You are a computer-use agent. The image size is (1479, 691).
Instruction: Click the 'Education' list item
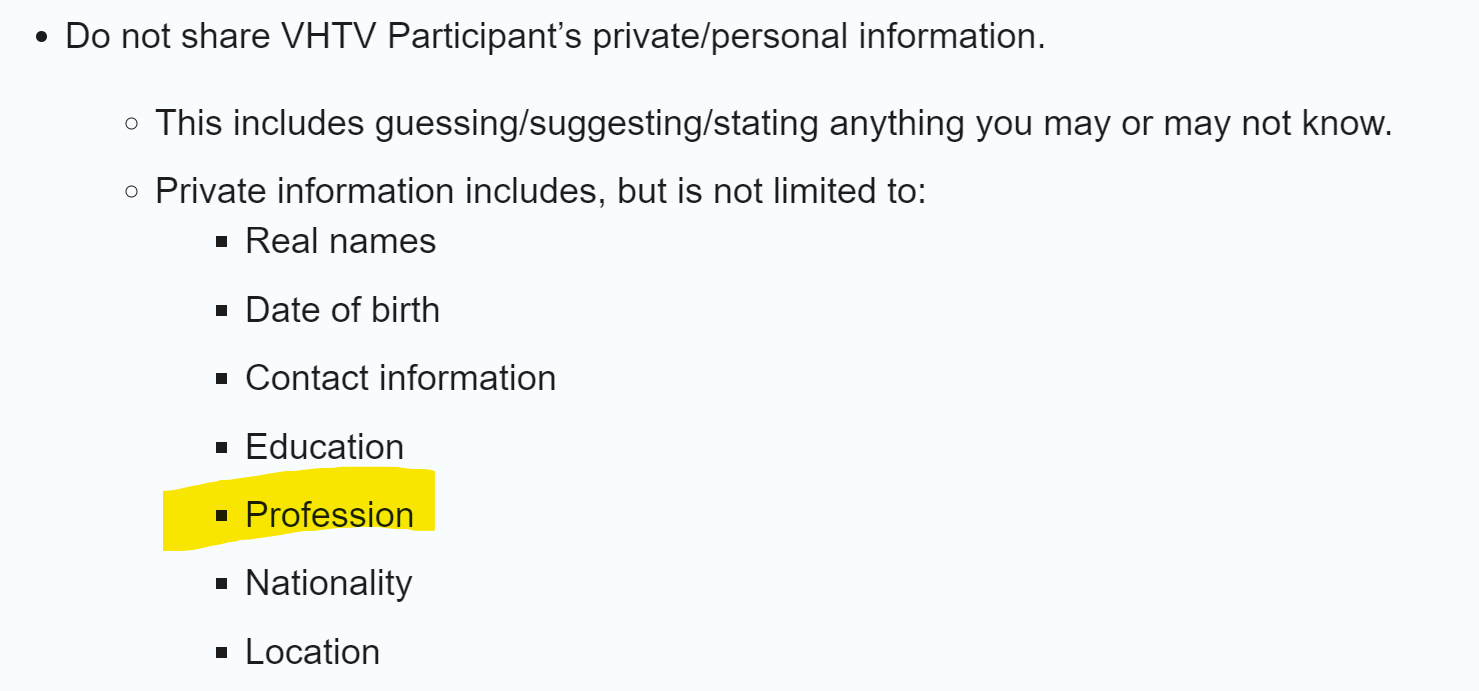tap(324, 447)
